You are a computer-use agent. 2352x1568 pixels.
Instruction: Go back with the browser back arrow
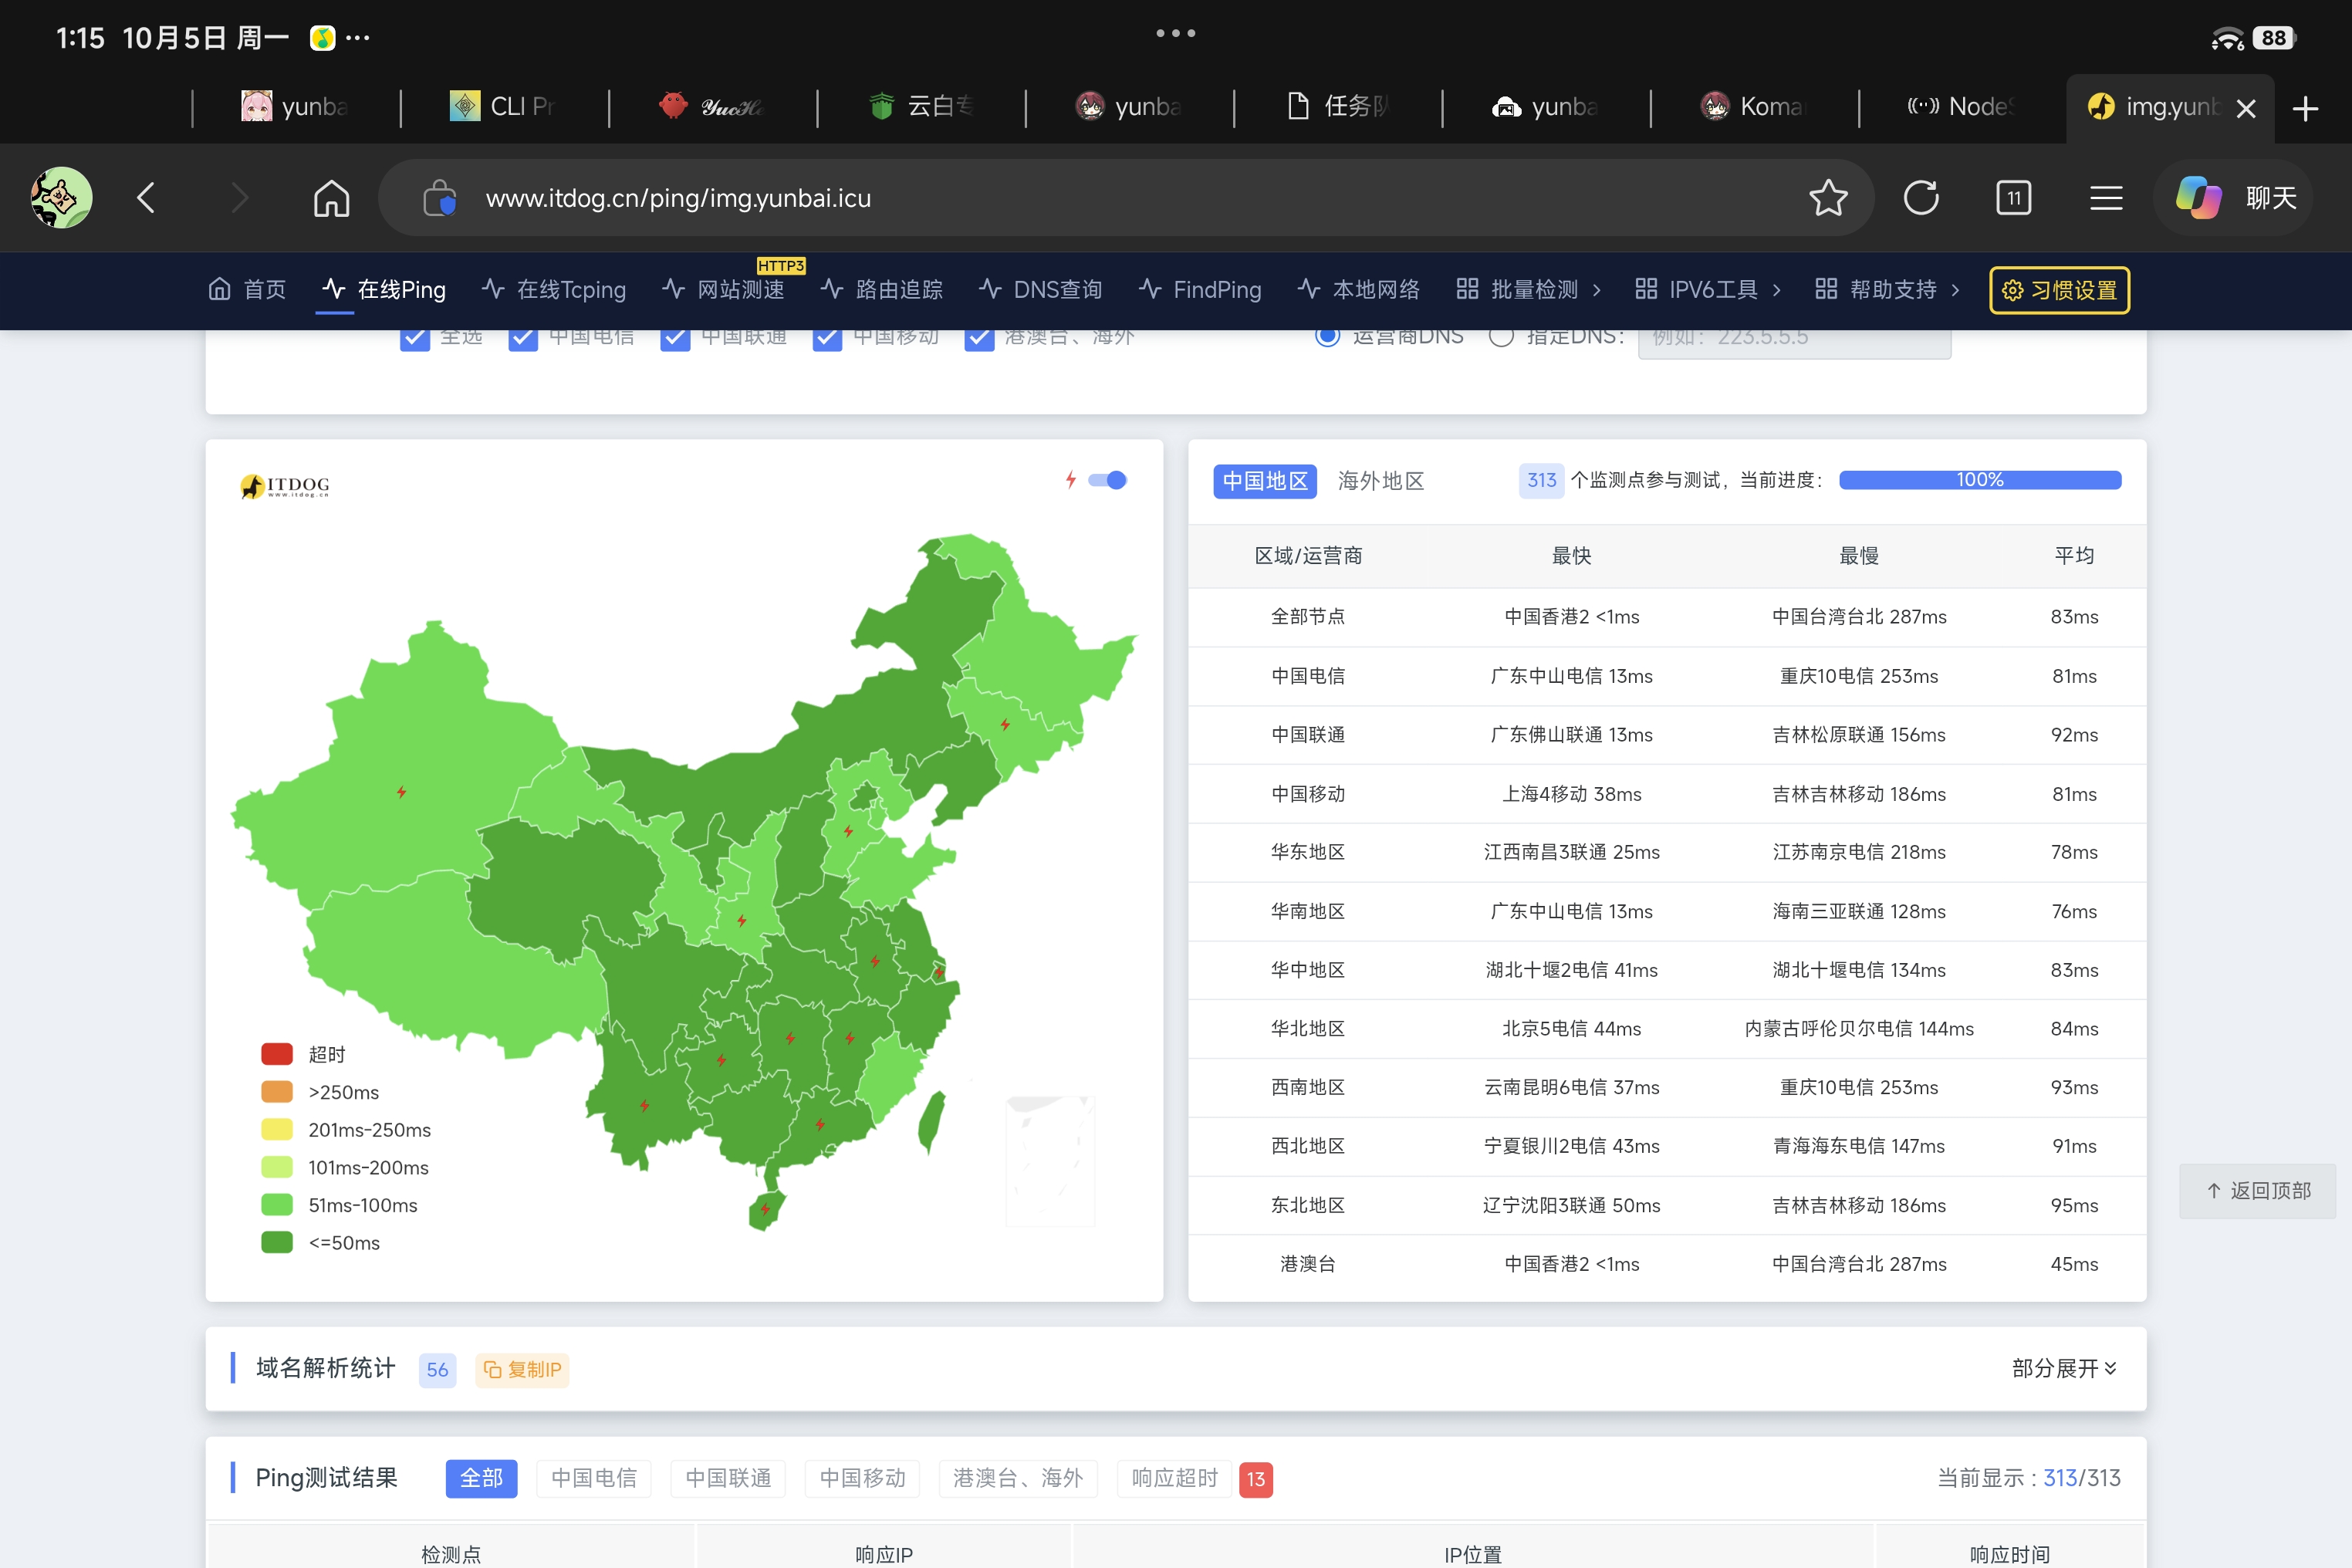[146, 198]
